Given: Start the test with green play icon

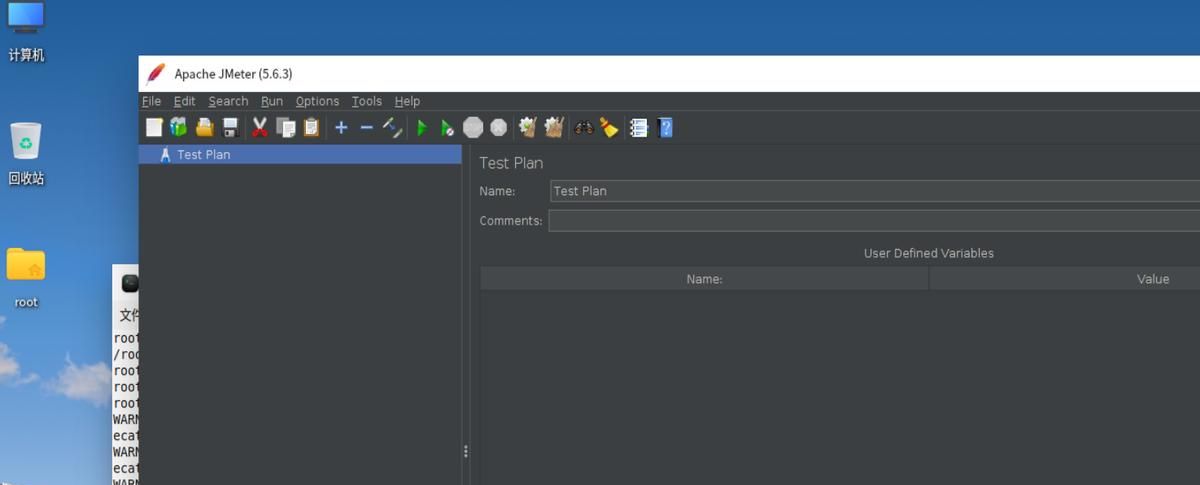Looking at the screenshot, I should [x=422, y=128].
